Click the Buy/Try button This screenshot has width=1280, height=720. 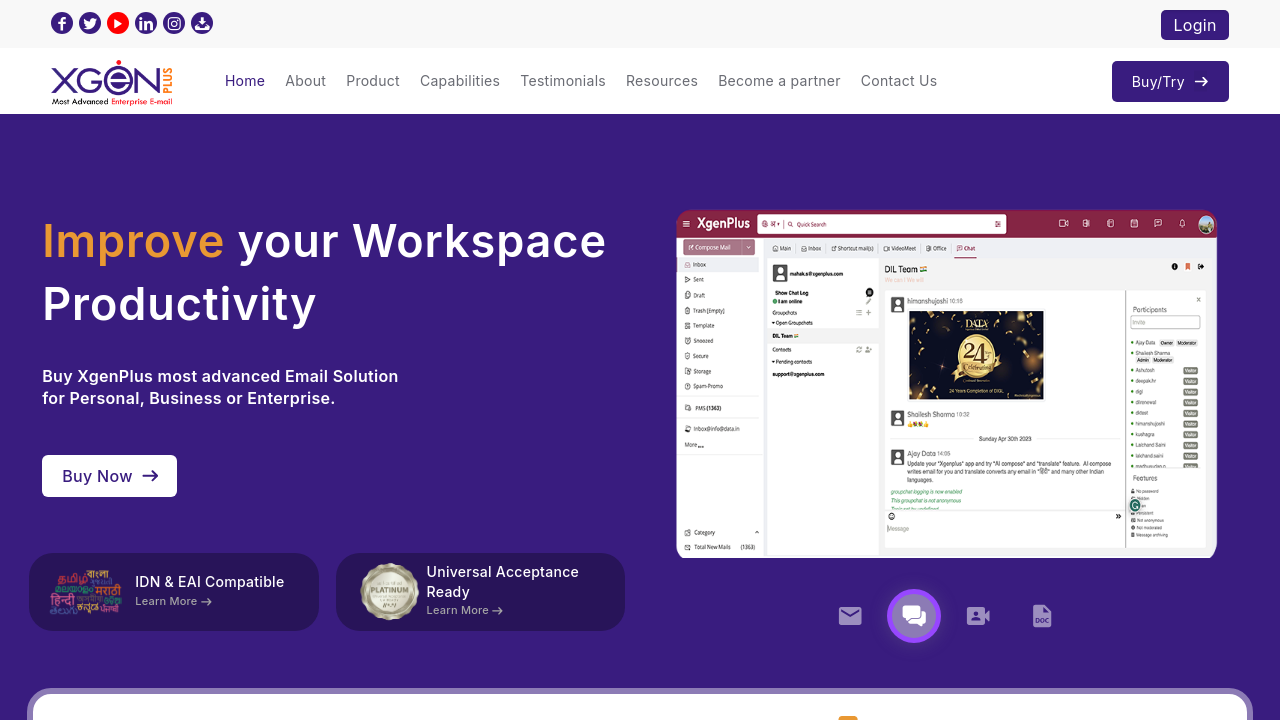tap(1170, 82)
